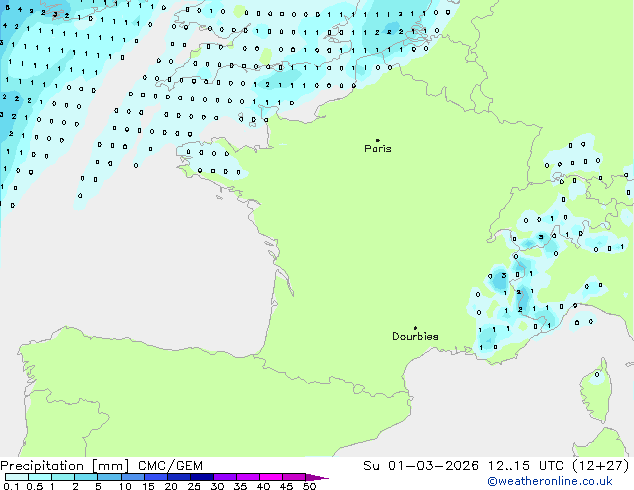
Task: Click the legend value 35
Action: [240, 486]
